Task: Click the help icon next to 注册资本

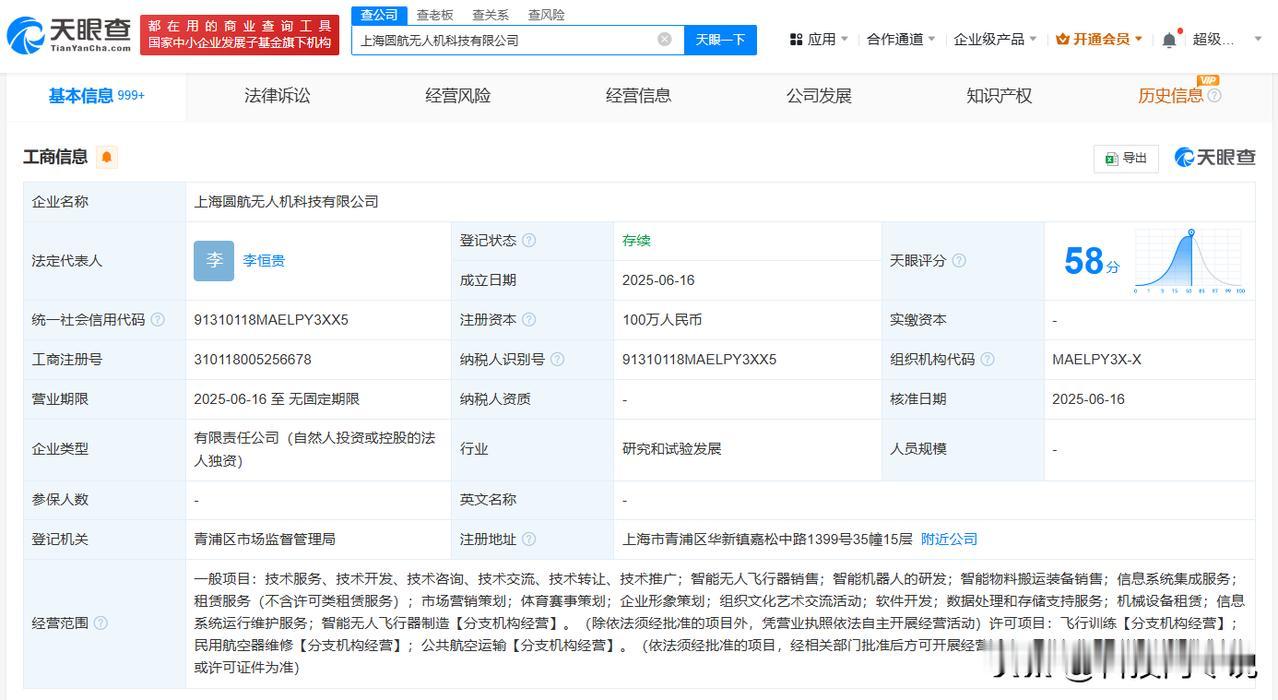Action: click(x=529, y=320)
